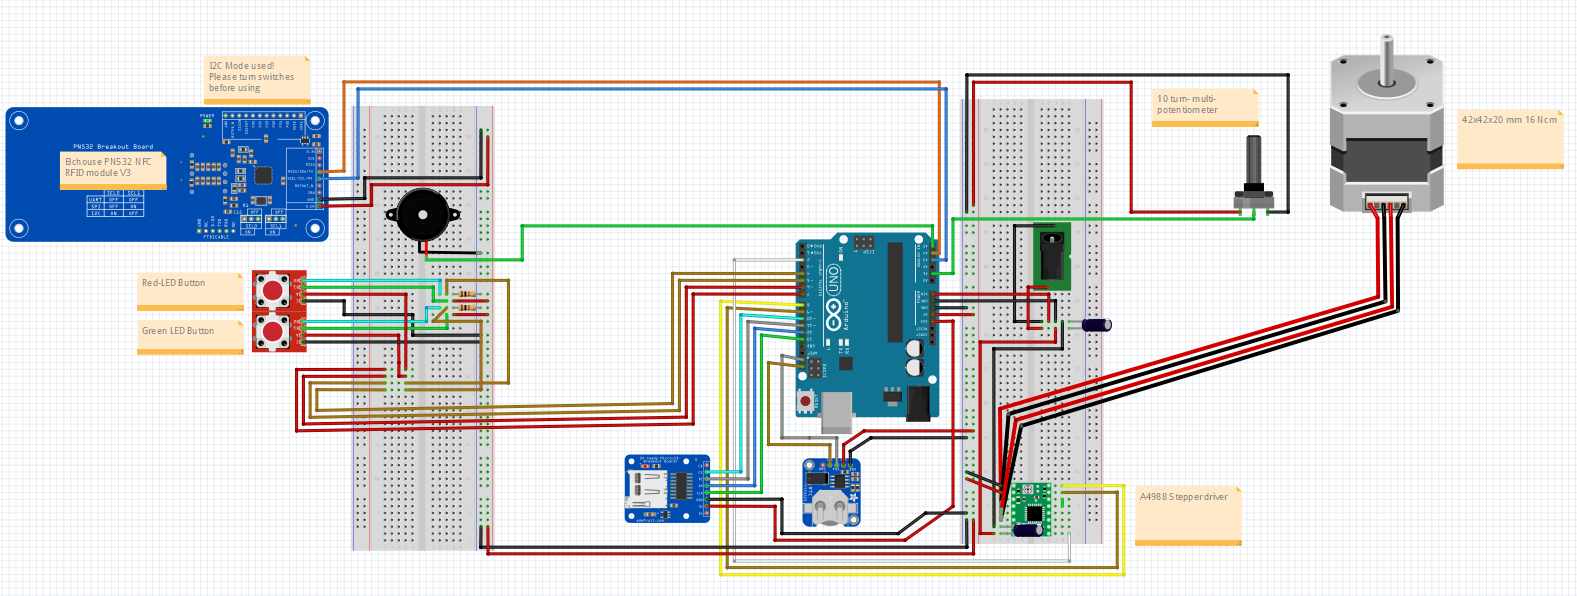Image resolution: width=1577 pixels, height=596 pixels.
Task: Select the right breadboard
Action: coord(1032,320)
